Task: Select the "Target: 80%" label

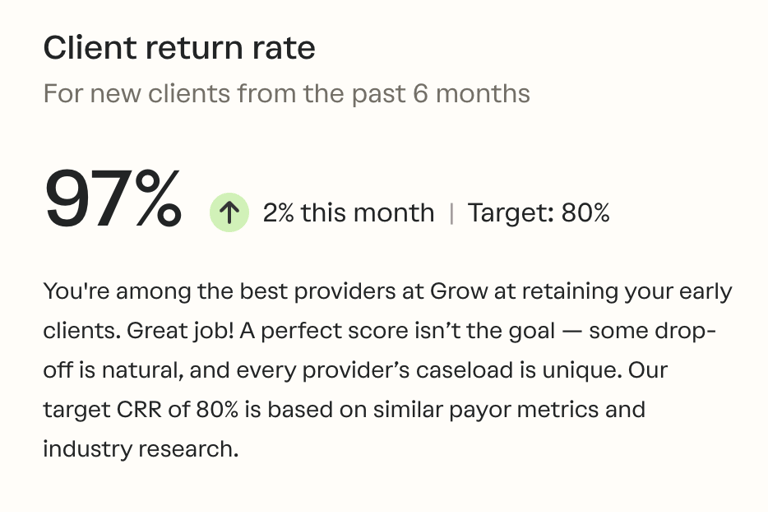Action: click(x=539, y=213)
